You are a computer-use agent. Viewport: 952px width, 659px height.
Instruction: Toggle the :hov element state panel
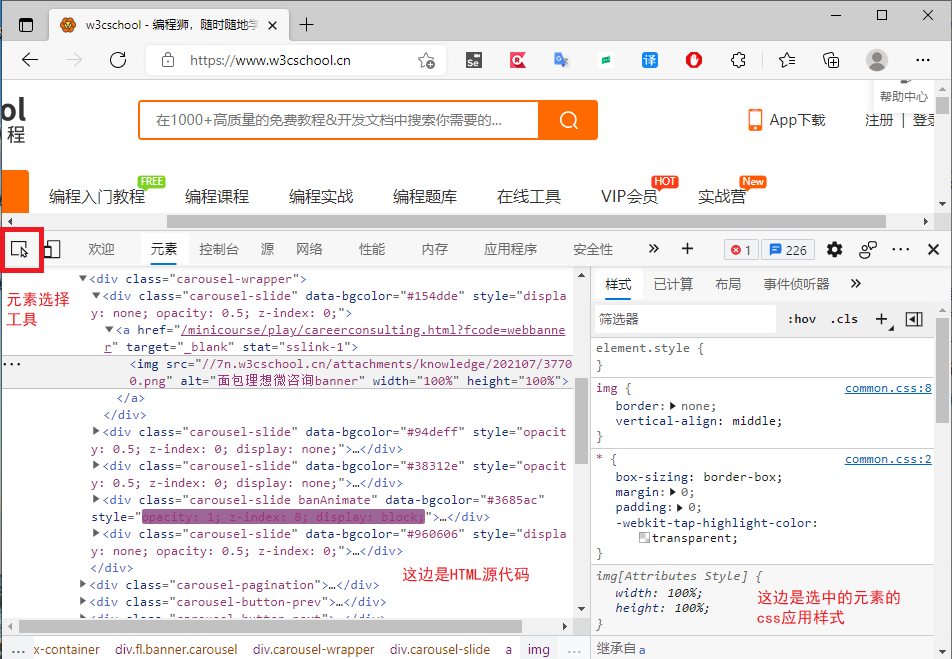[x=801, y=319]
